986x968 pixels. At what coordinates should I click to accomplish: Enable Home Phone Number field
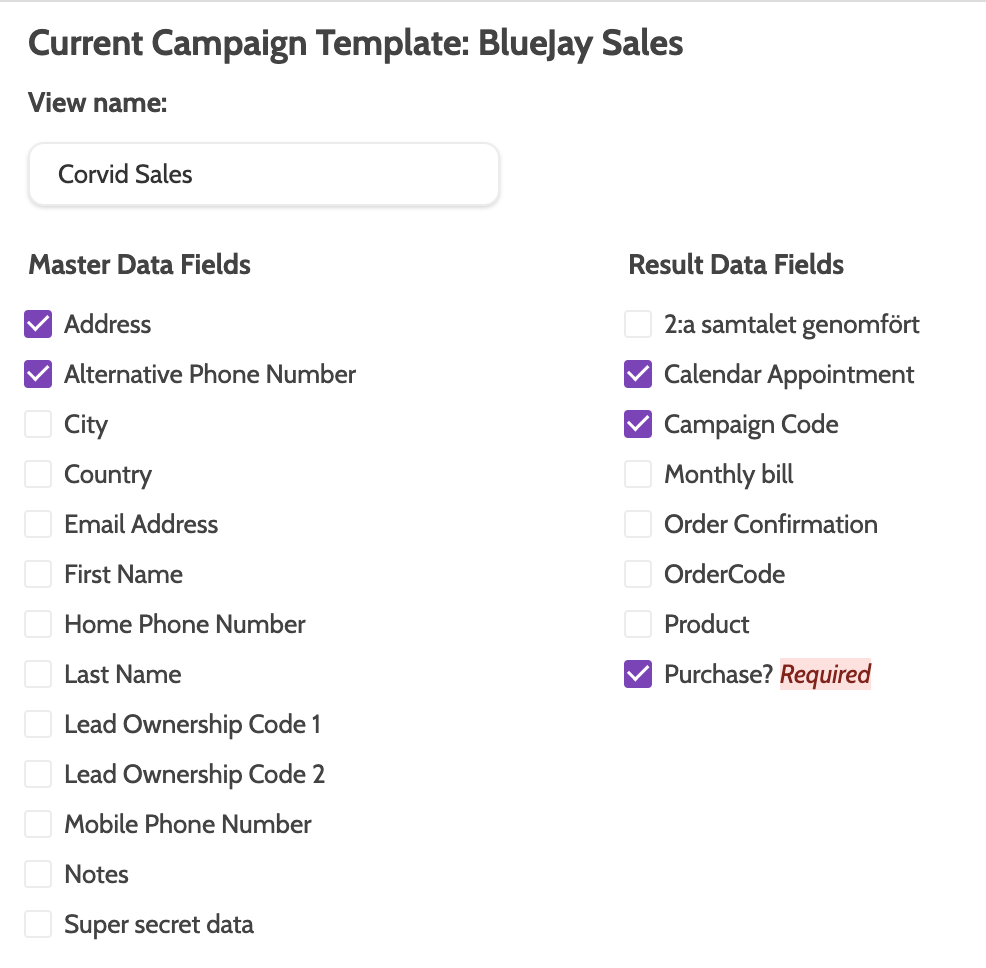(38, 624)
